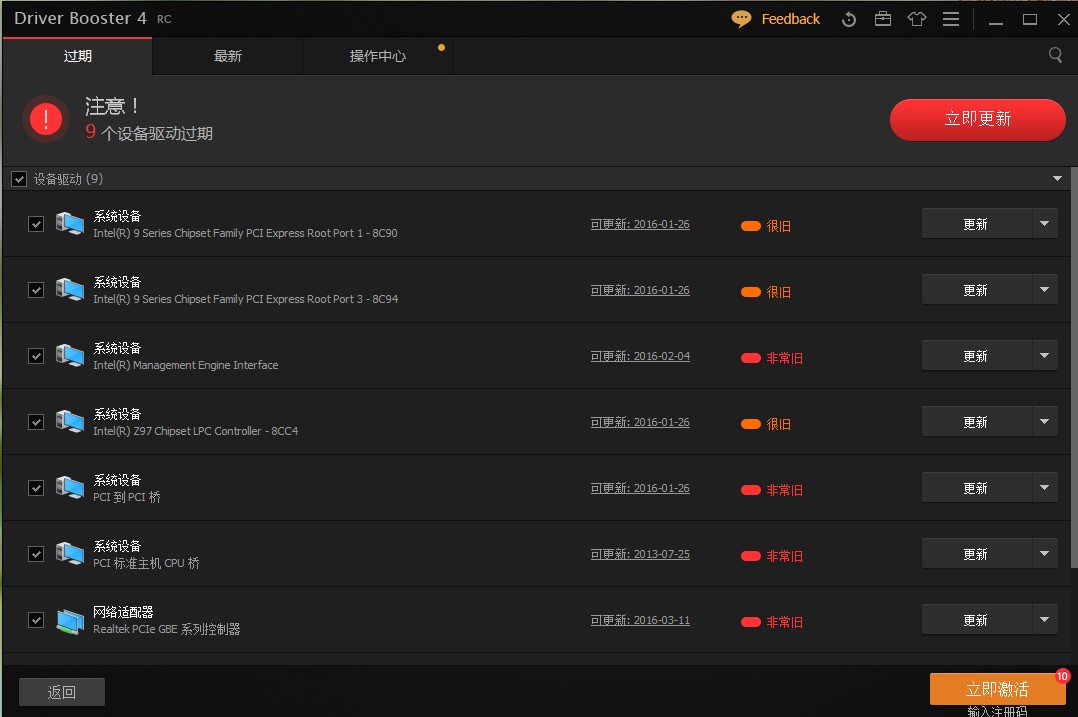1078x717 pixels.
Task: Collapse the 设备驱动 group arrow
Action: click(1057, 179)
